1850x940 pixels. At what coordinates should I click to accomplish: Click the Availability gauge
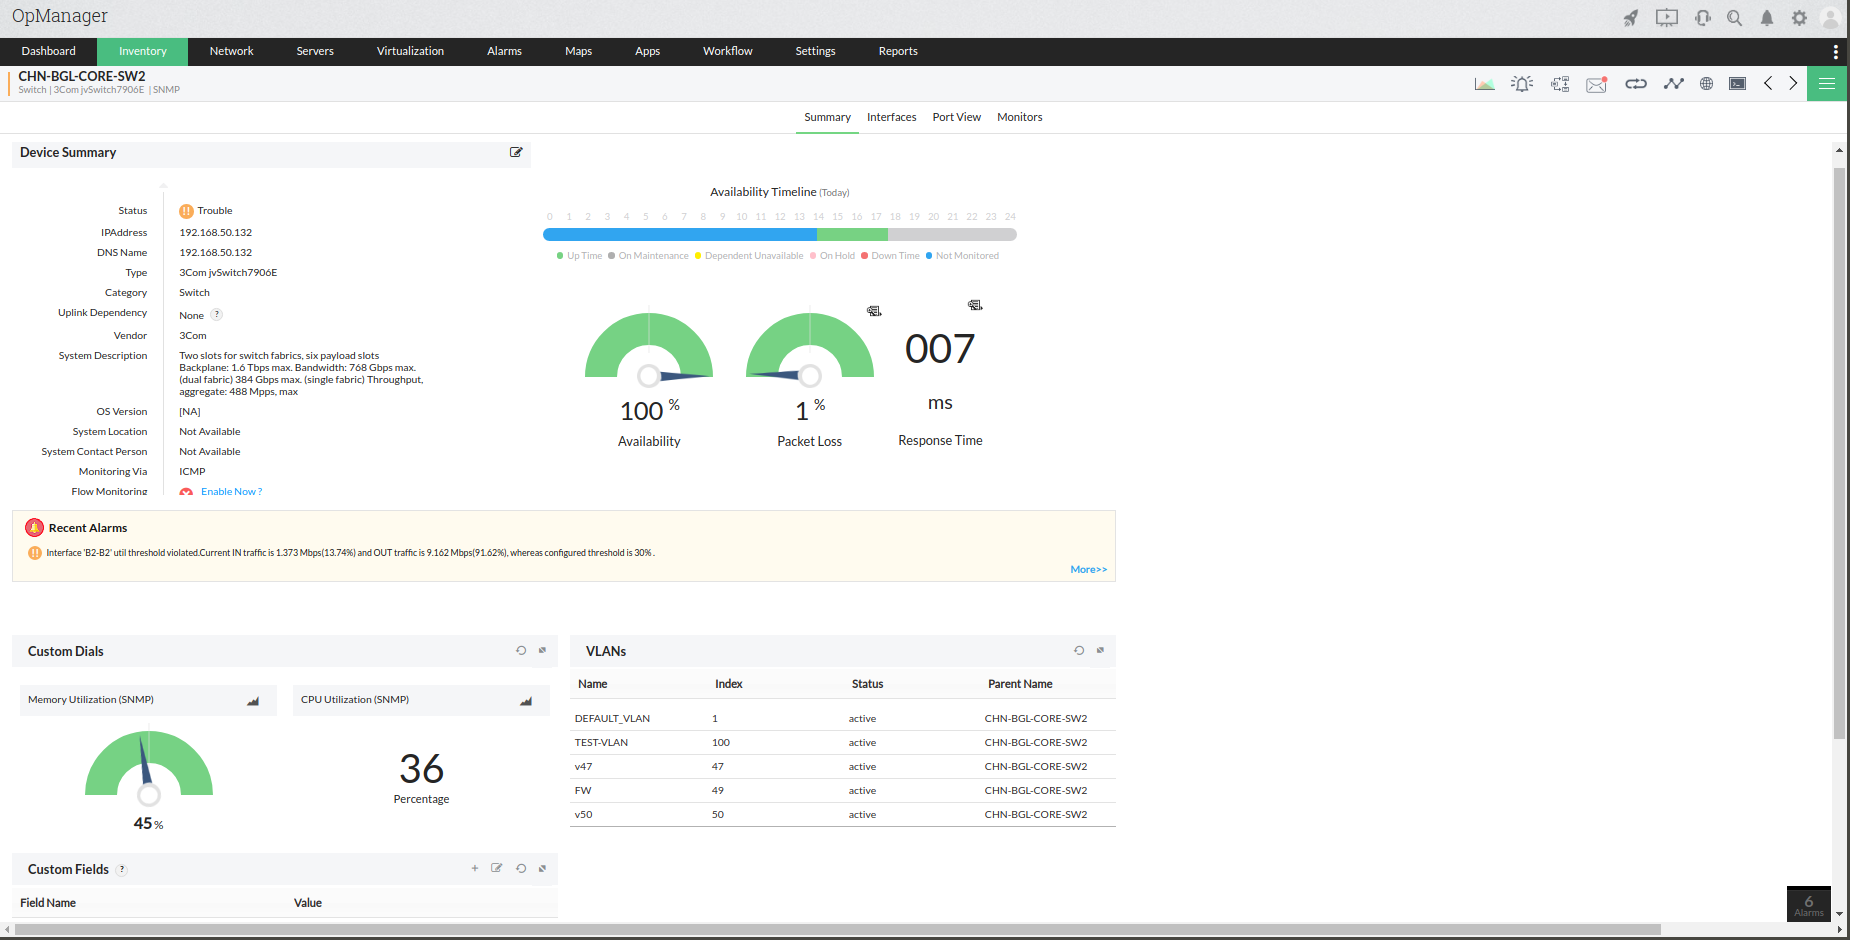pyautogui.click(x=649, y=348)
